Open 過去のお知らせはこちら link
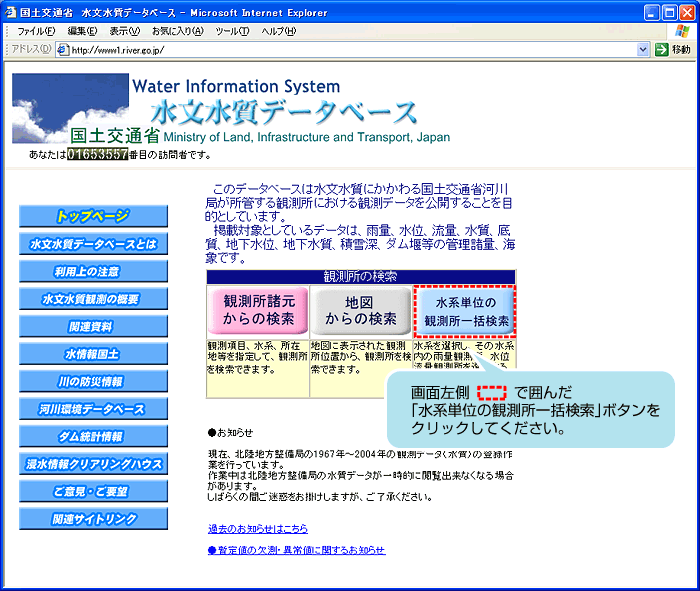The height and width of the screenshot is (591, 700). (x=257, y=528)
